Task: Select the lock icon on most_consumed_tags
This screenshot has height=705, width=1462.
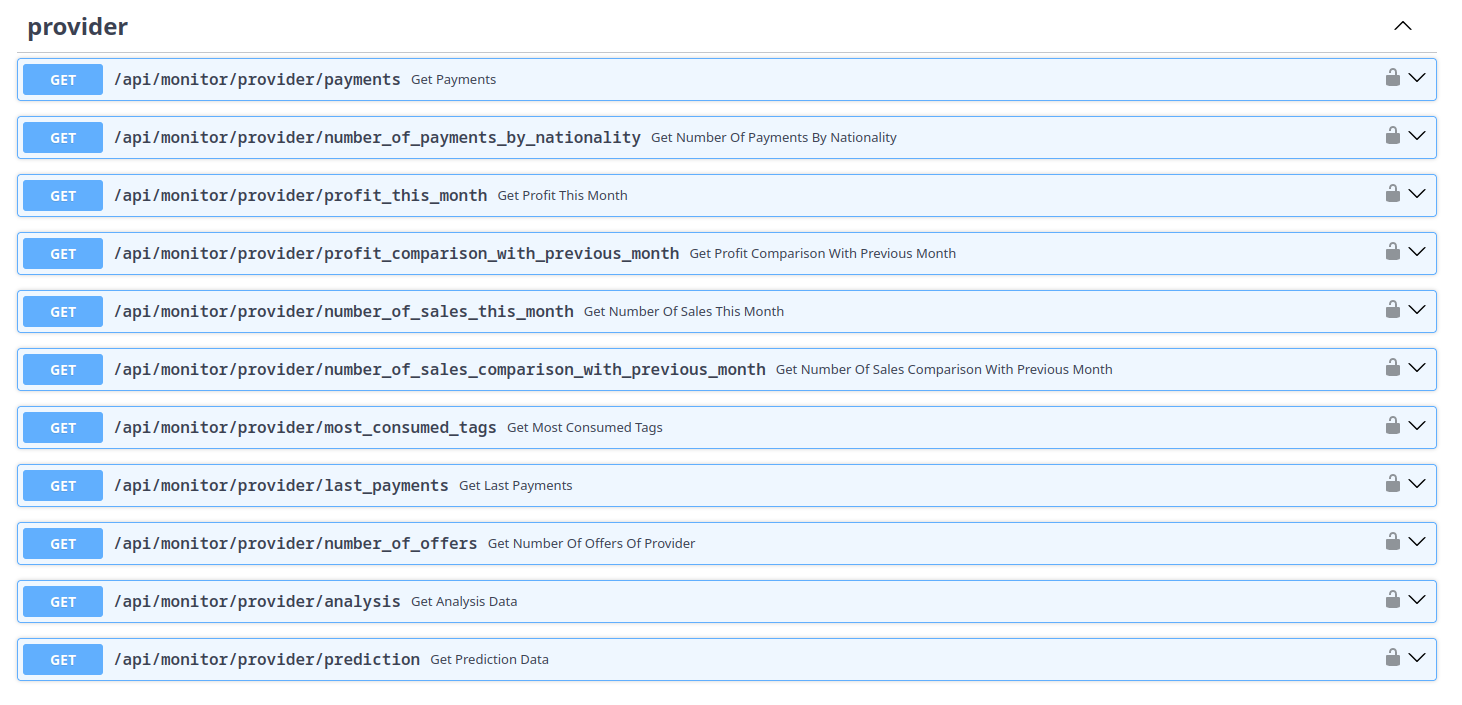Action: (x=1393, y=426)
